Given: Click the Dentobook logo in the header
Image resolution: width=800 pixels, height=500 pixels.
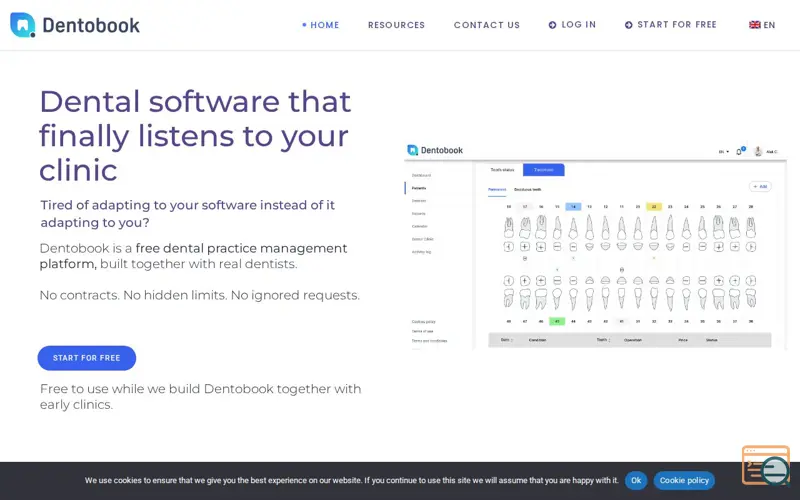Looking at the screenshot, I should (74, 25).
